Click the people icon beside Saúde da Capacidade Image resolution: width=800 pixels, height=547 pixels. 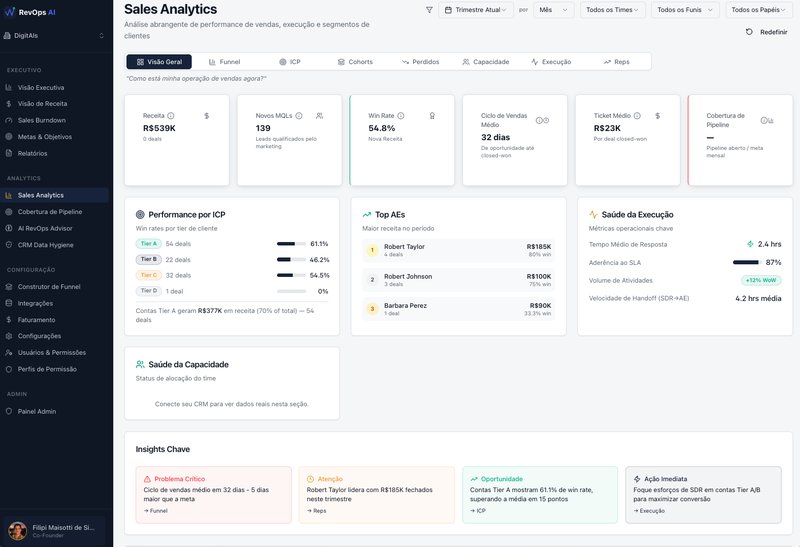point(140,364)
